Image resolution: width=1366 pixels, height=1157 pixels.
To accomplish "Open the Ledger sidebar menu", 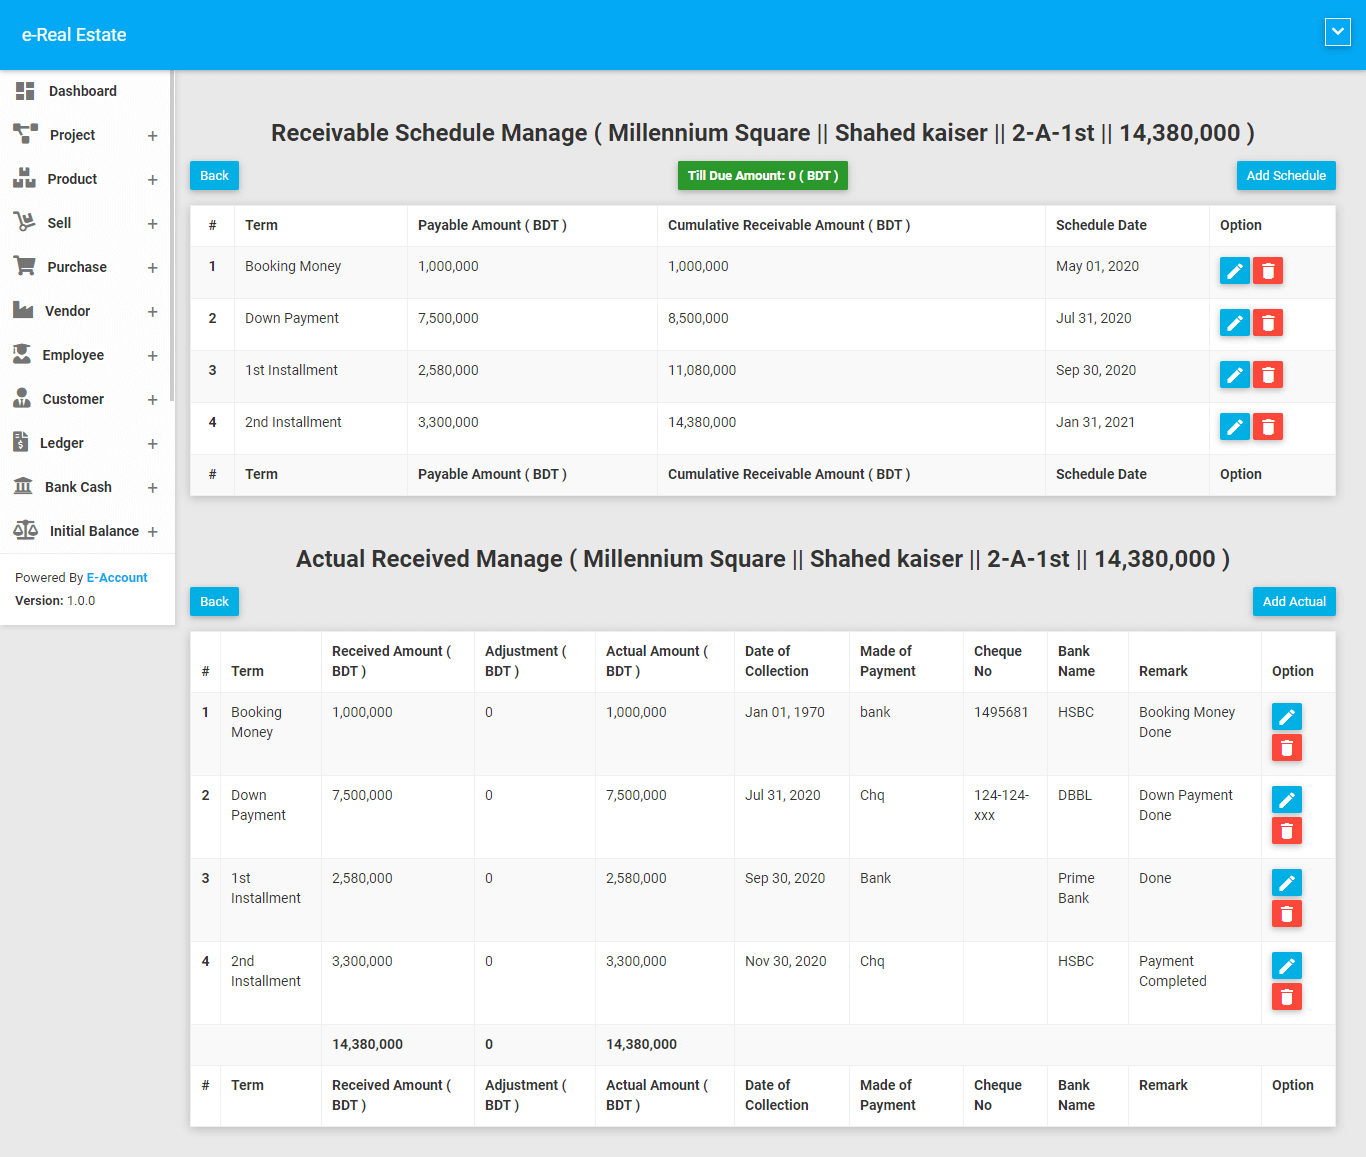I will click(62, 443).
